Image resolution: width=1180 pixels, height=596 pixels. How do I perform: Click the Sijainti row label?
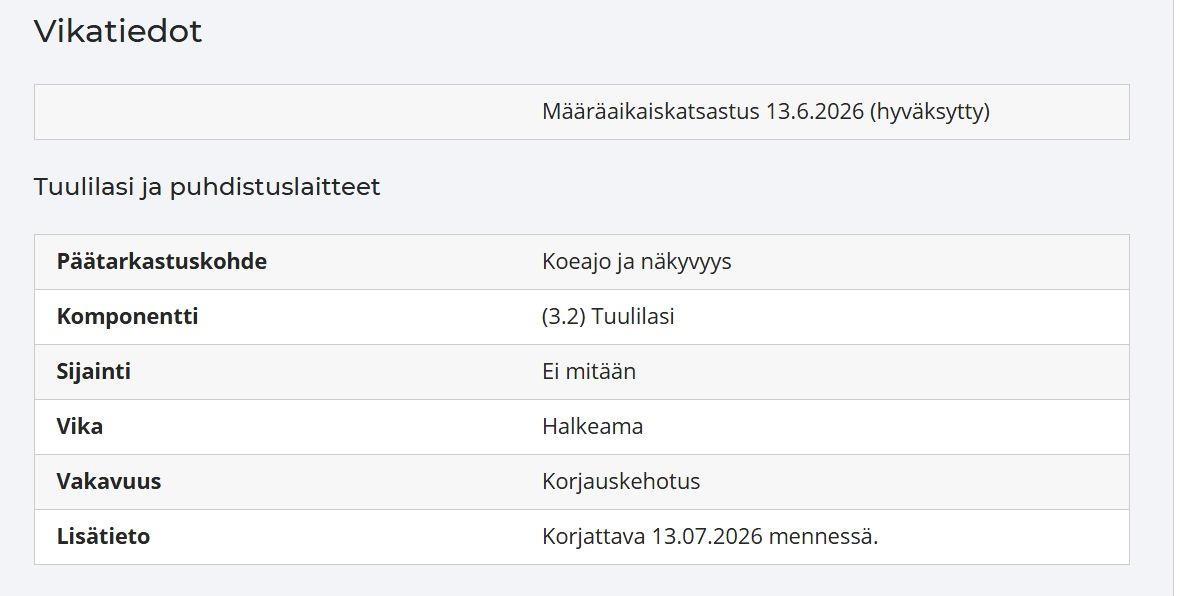tap(93, 372)
